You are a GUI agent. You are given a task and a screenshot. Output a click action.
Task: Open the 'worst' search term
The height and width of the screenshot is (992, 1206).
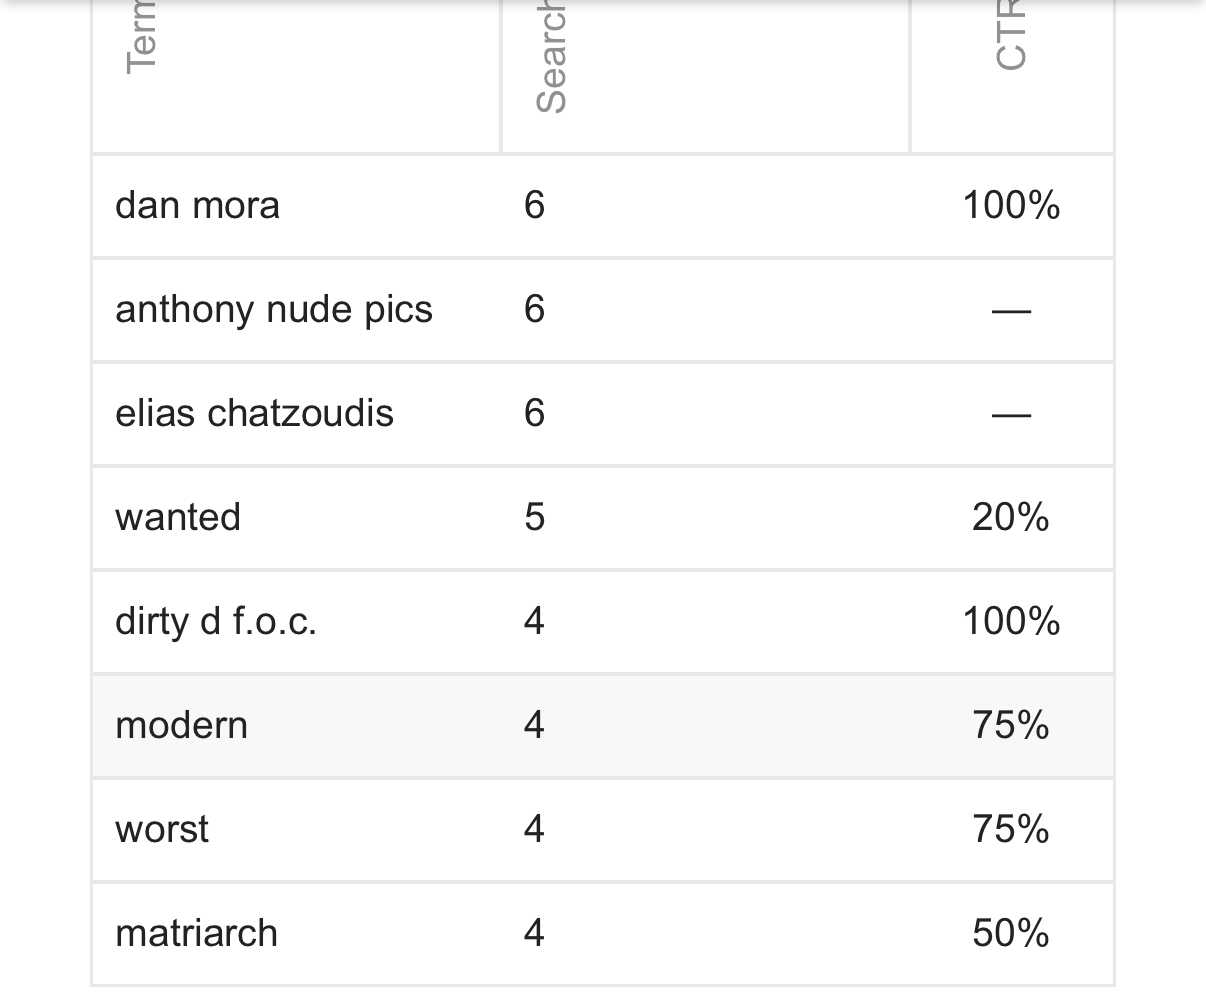click(x=162, y=830)
